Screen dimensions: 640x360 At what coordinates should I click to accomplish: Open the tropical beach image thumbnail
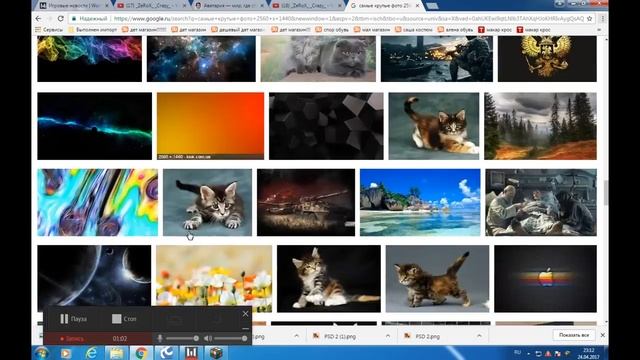[x=420, y=202]
